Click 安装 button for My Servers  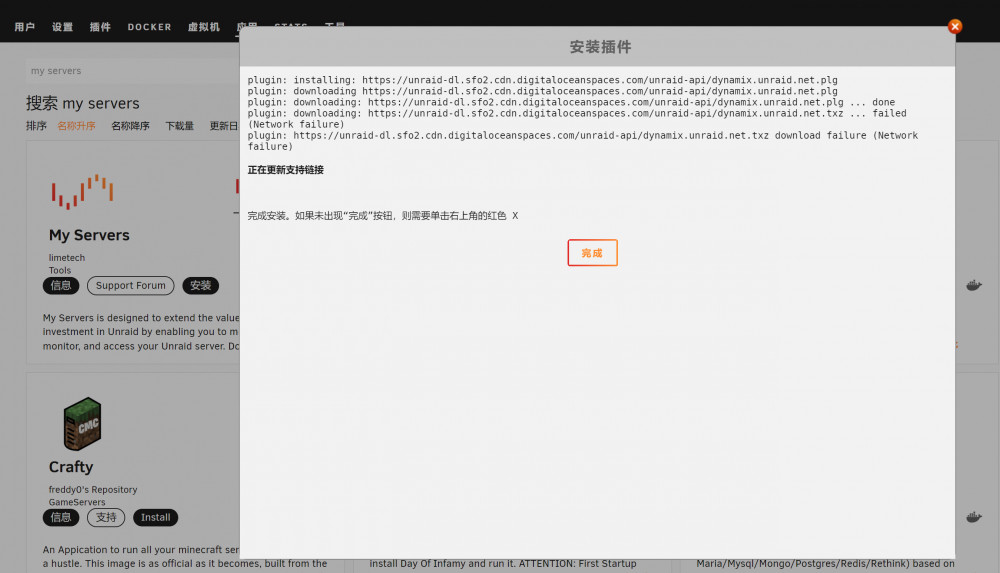[x=200, y=285]
